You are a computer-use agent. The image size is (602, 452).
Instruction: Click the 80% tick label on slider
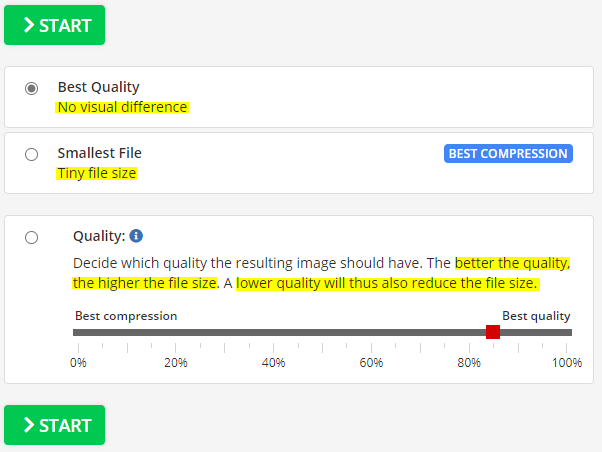[469, 362]
